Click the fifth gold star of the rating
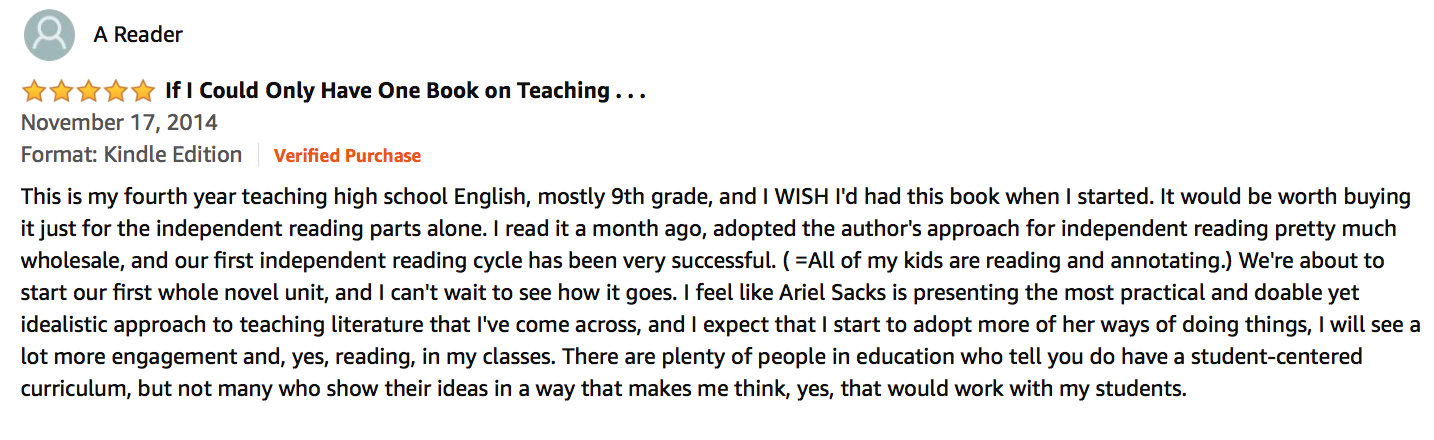The height and width of the screenshot is (440, 1434). click(142, 92)
